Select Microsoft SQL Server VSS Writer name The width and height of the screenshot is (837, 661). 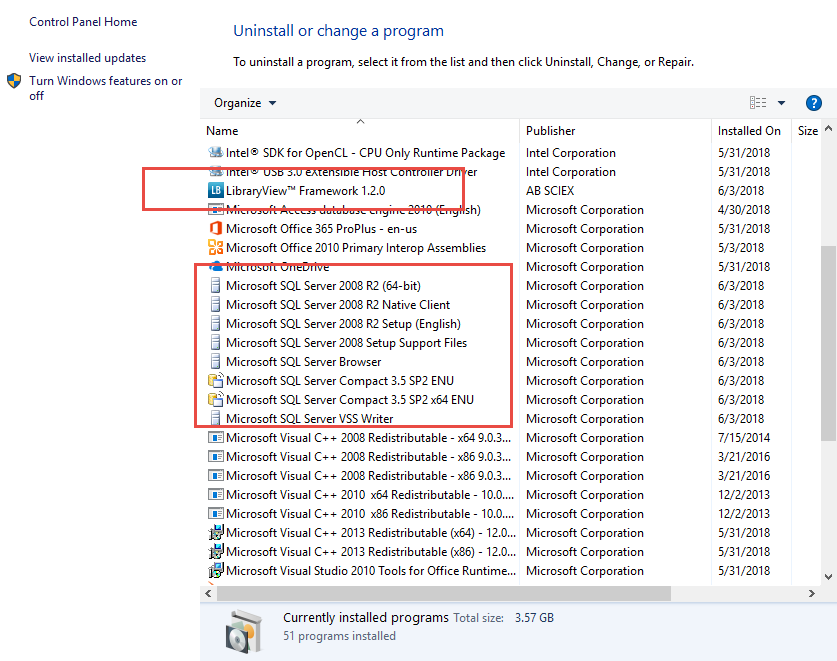[310, 419]
